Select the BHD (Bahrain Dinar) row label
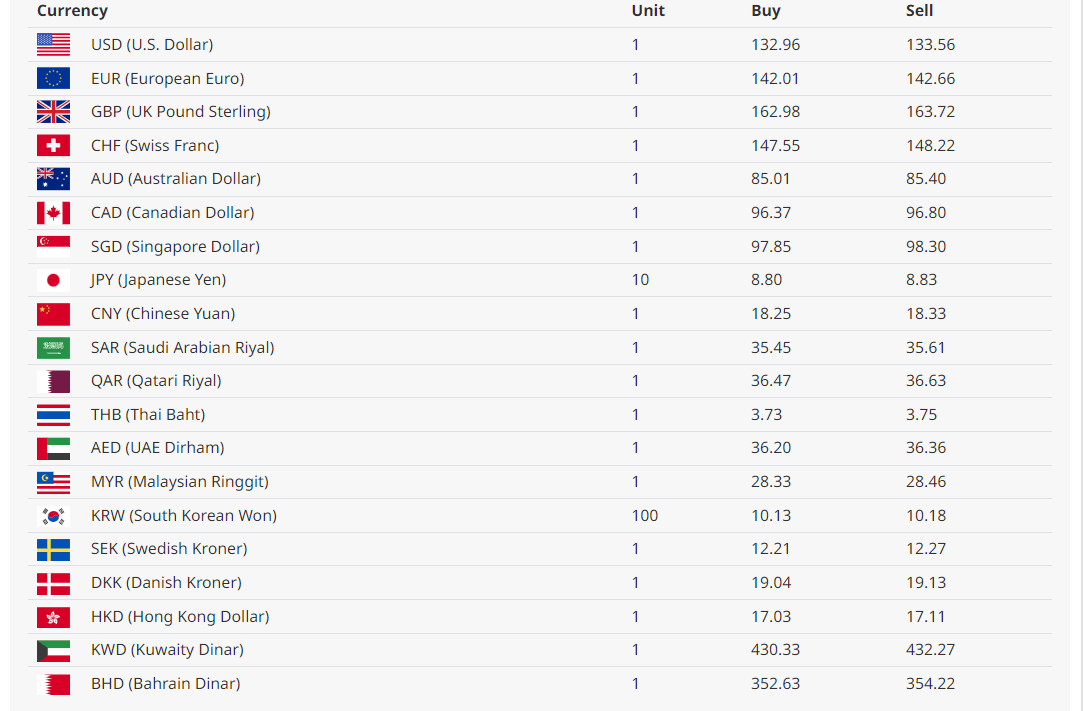 (166, 683)
